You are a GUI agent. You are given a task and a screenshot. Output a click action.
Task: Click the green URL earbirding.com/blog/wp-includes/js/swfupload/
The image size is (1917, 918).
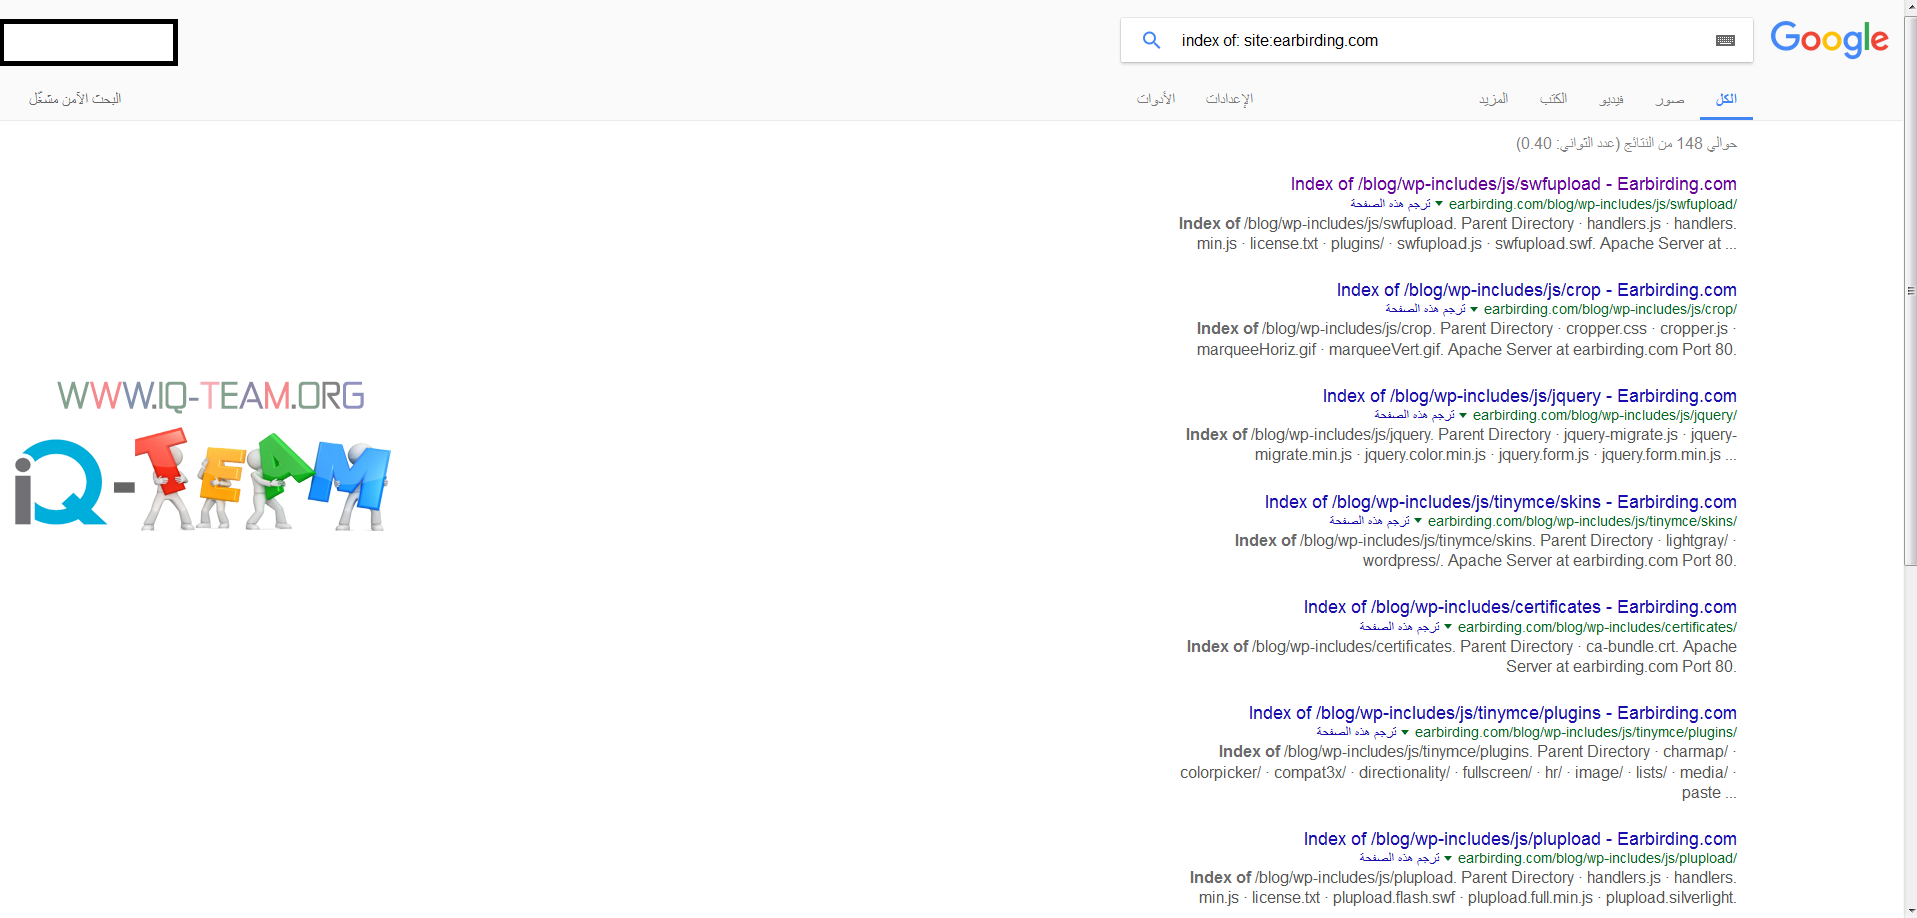1593,204
